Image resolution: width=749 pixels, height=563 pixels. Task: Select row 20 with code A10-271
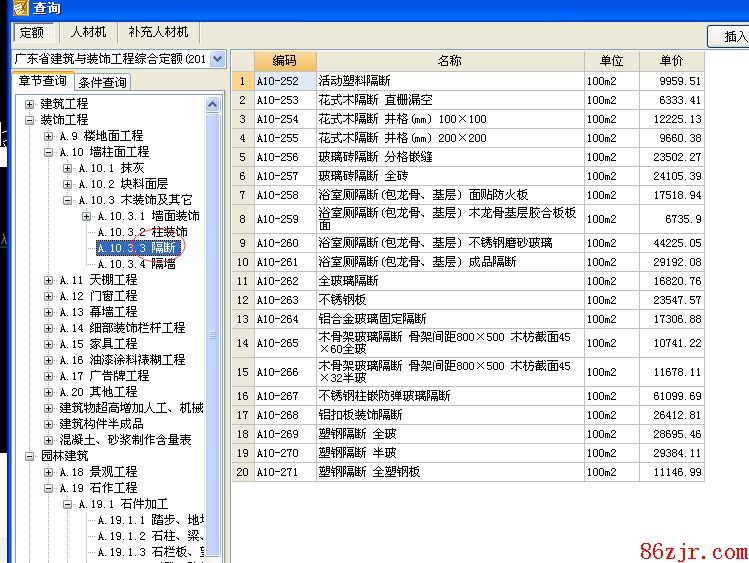[x=450, y=472]
